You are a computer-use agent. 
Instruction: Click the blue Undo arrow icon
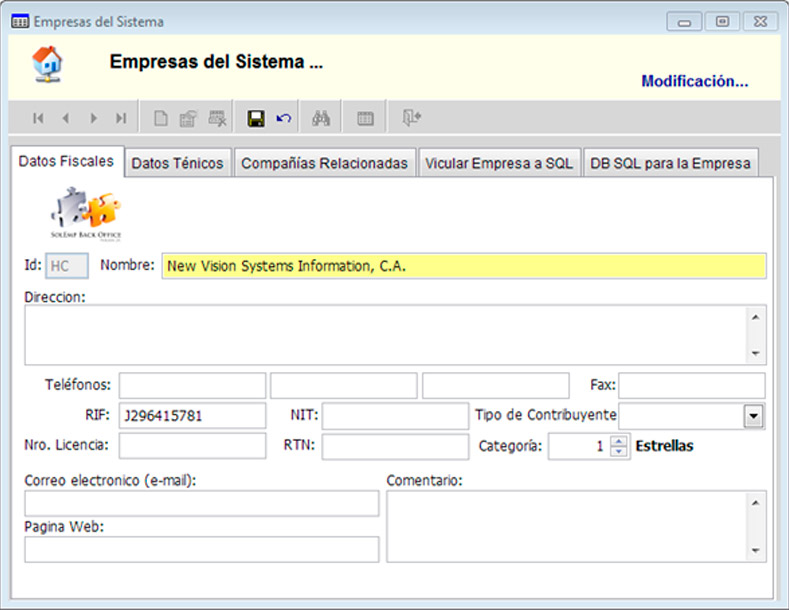click(284, 118)
